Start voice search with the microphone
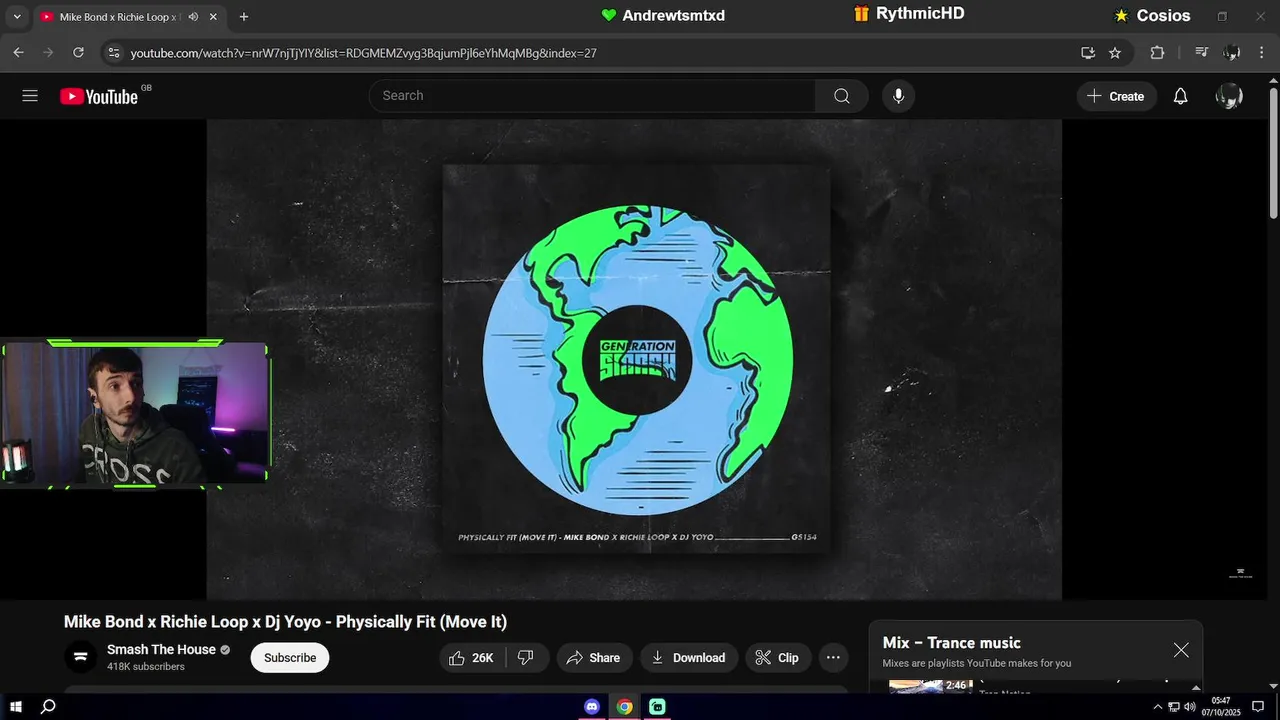The width and height of the screenshot is (1280, 720). coord(898,96)
